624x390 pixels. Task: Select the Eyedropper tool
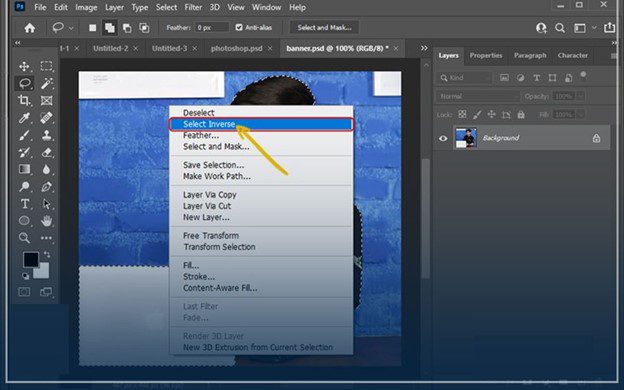point(24,118)
